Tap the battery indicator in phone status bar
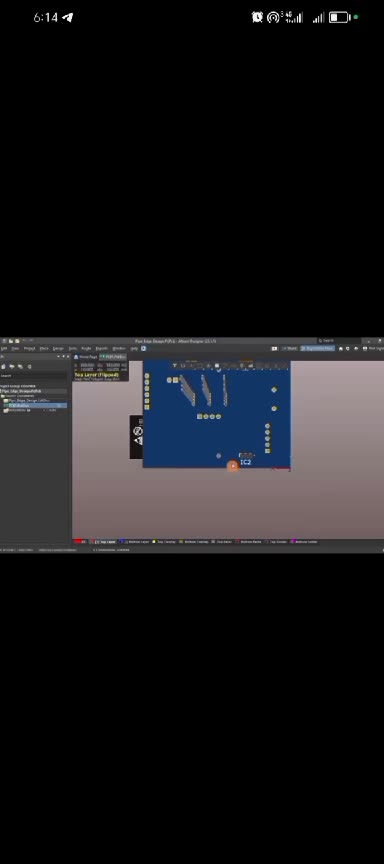This screenshot has height=864, width=384. [x=339, y=18]
